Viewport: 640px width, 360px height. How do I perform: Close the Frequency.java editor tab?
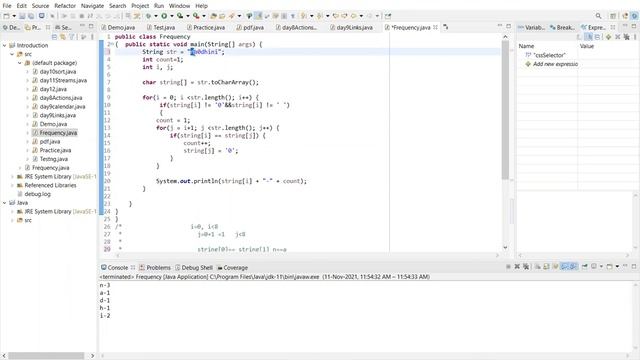(436, 27)
